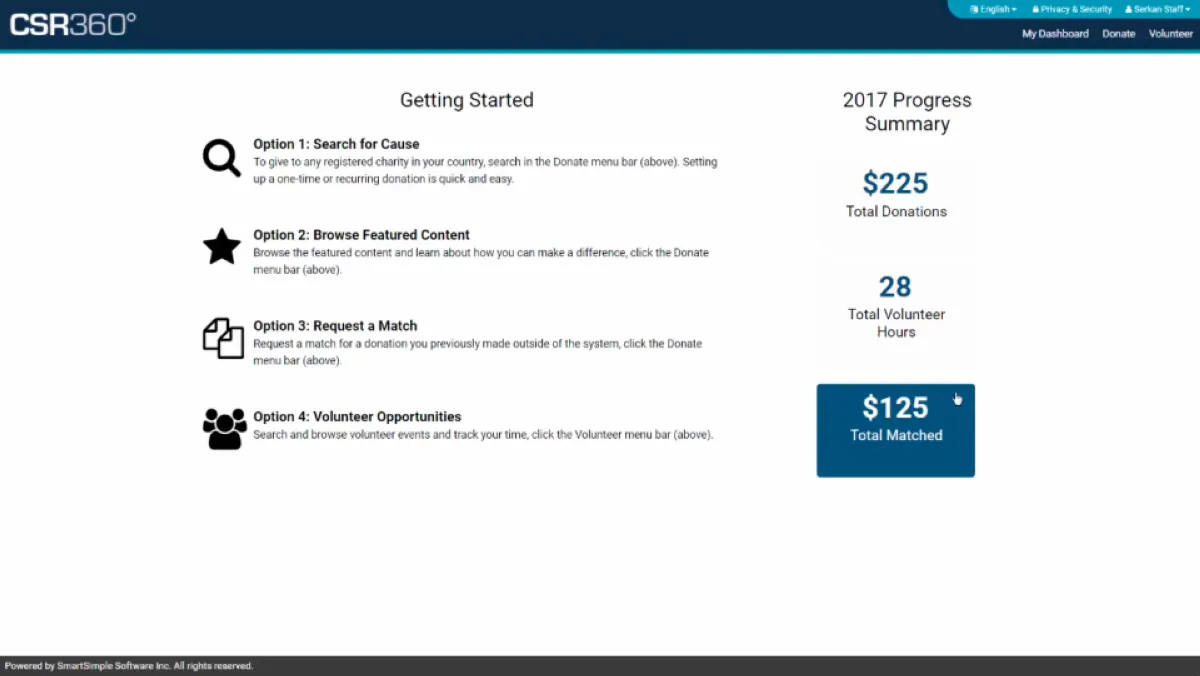Expand the English language dropdown
Viewport: 1200px width, 676px height.
(994, 9)
